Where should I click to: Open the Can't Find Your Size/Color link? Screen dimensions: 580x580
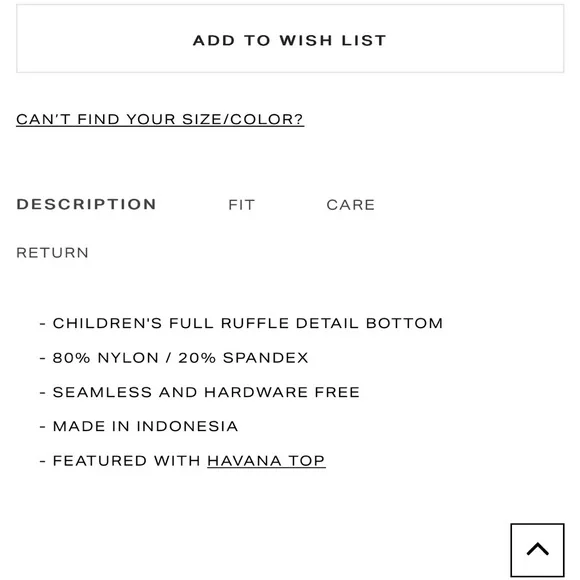point(160,119)
